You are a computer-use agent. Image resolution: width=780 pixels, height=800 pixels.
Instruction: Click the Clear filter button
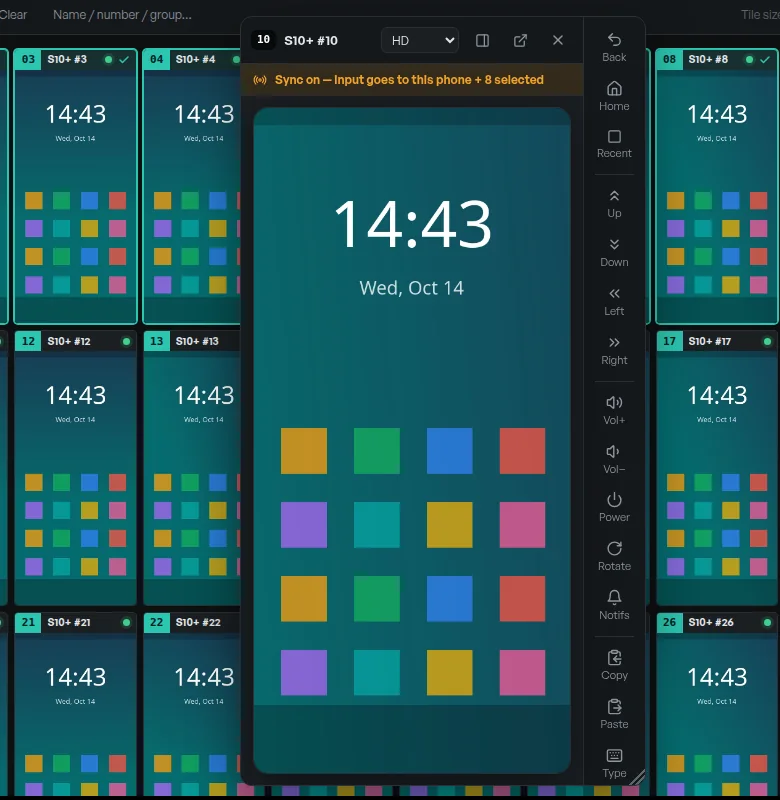point(13,15)
